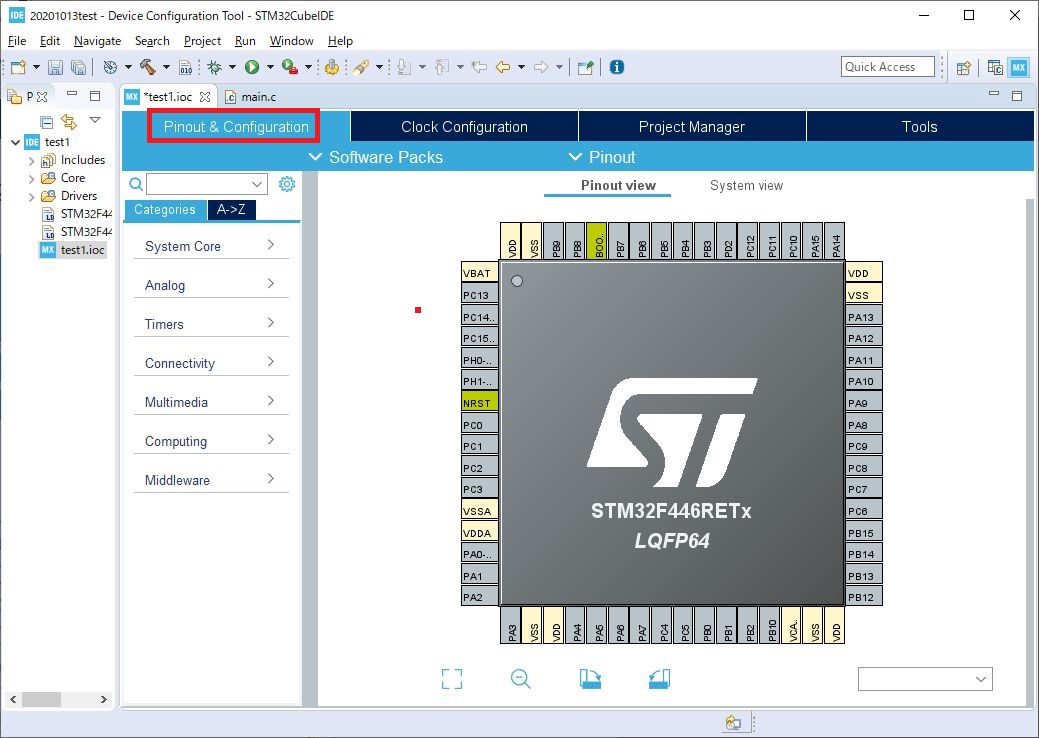The image size is (1039, 738).
Task: Open the Project menu
Action: (202, 41)
